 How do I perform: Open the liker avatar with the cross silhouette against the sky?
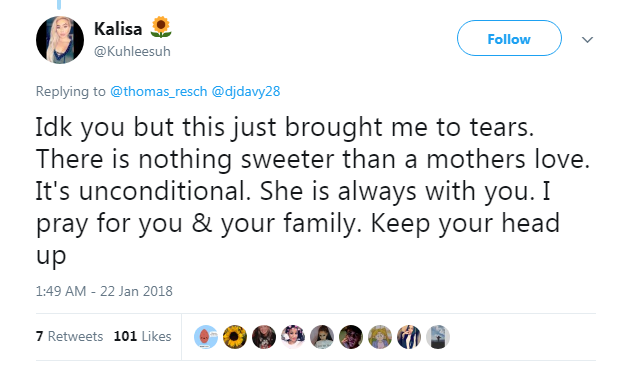(x=438, y=337)
